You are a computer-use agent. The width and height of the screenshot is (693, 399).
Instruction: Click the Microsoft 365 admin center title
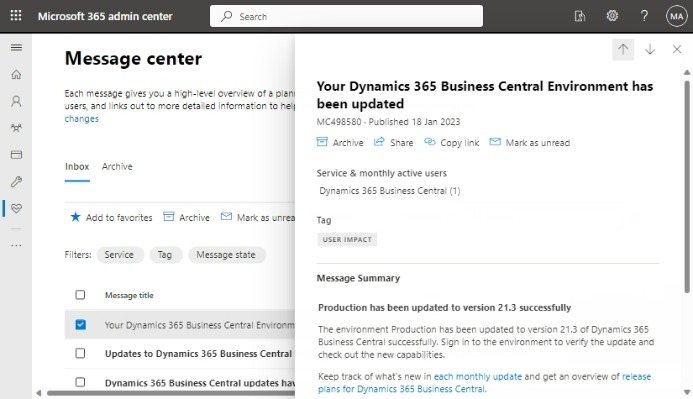(105, 16)
